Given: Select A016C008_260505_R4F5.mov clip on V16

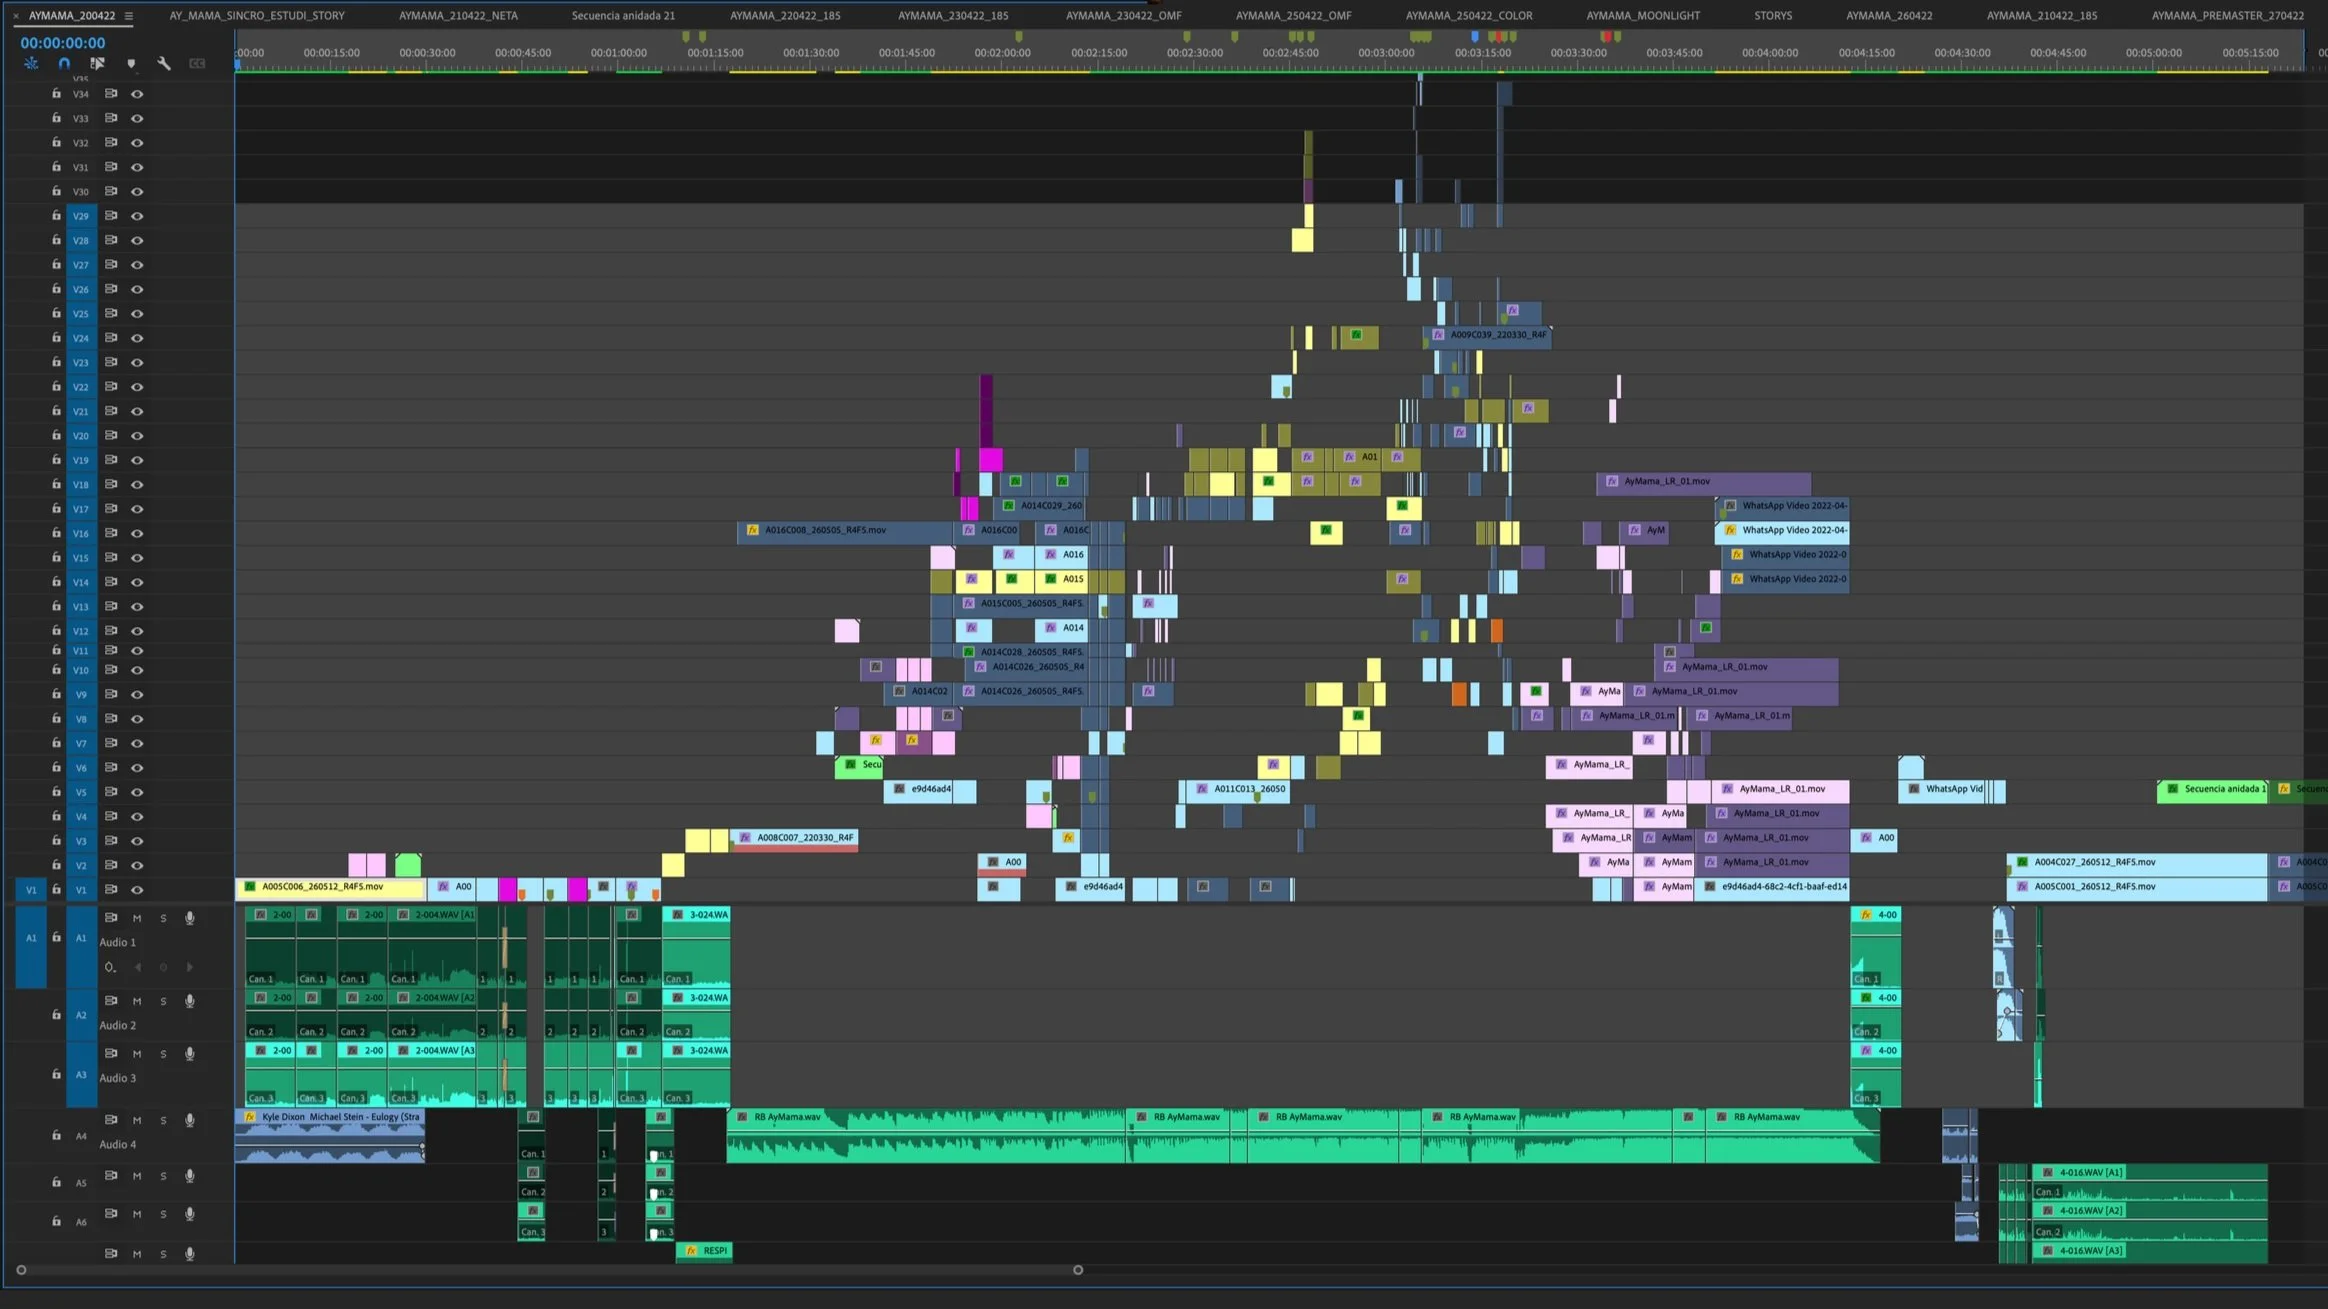Looking at the screenshot, I should [825, 530].
